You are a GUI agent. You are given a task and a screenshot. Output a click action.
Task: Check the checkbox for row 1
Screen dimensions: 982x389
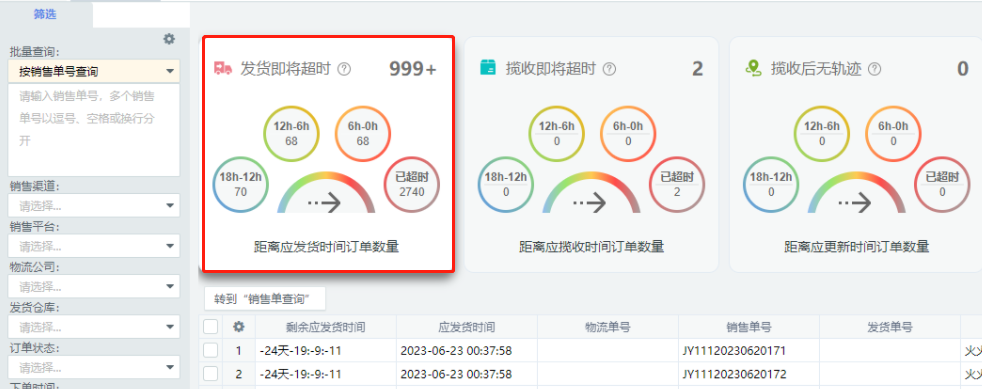211,350
